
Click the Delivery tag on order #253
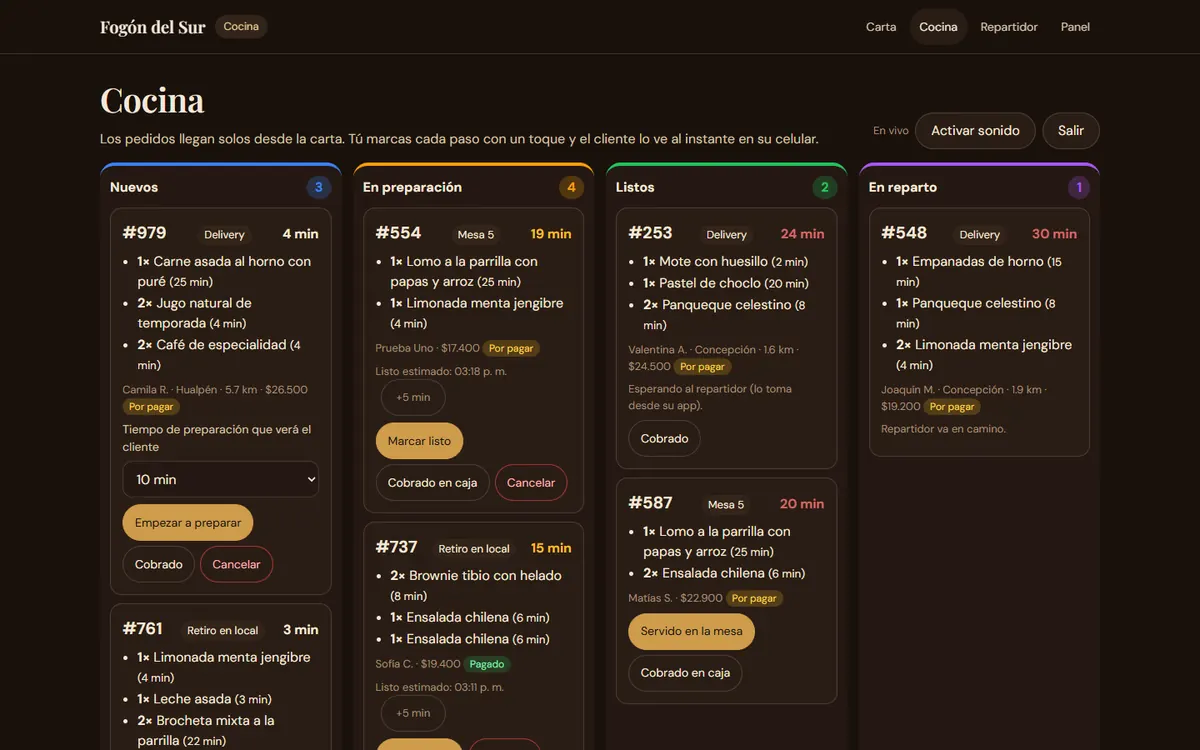pyautogui.click(x=727, y=234)
